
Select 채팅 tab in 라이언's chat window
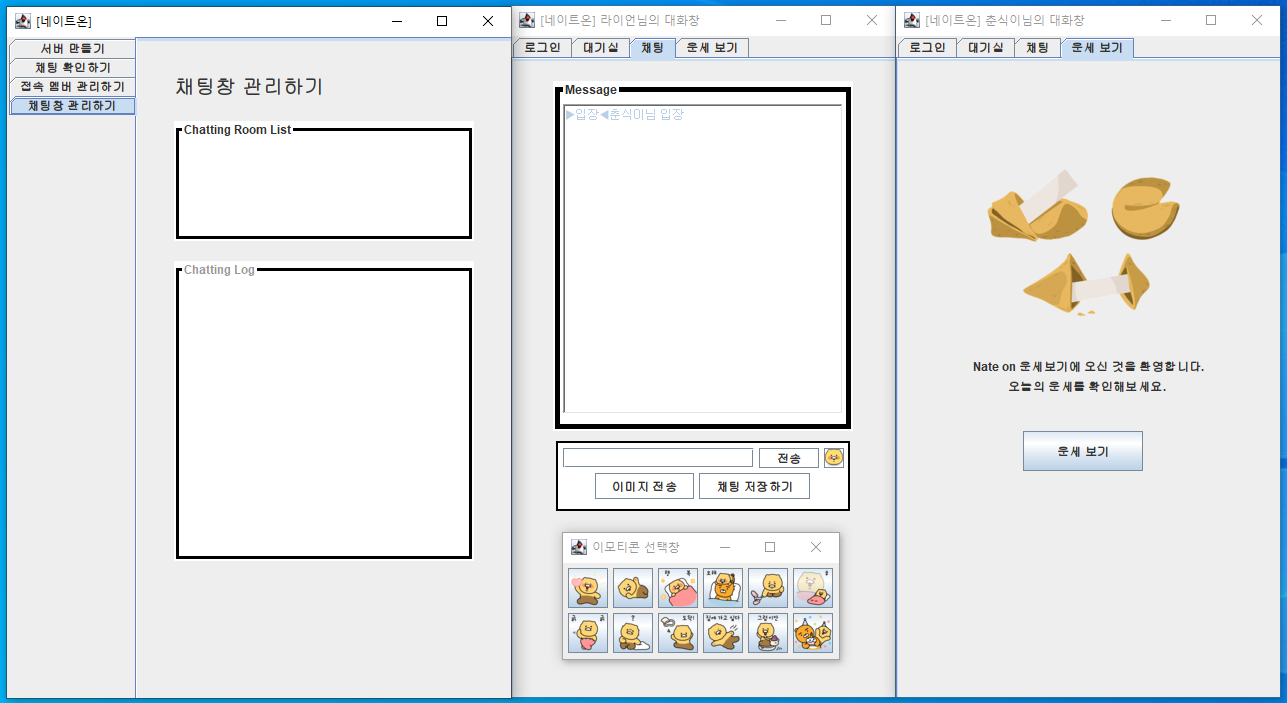point(653,47)
